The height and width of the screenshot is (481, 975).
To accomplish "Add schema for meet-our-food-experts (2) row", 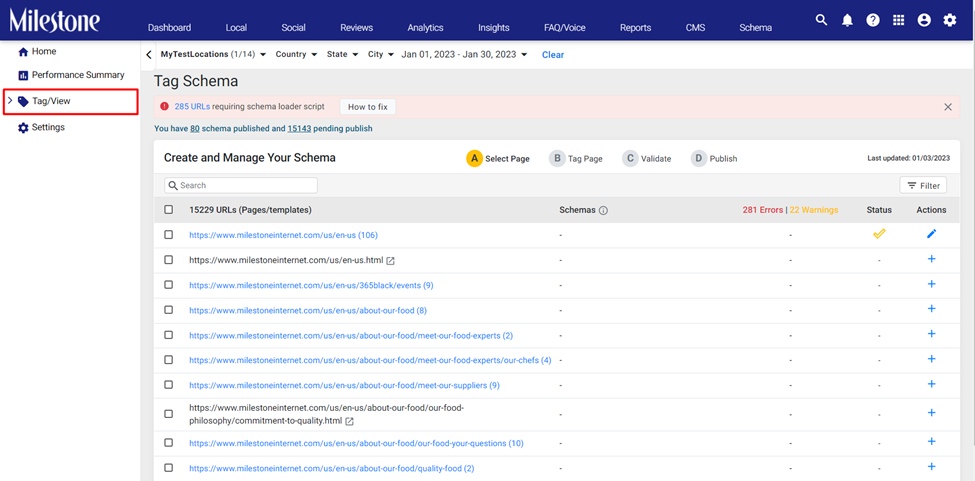I will [x=931, y=334].
